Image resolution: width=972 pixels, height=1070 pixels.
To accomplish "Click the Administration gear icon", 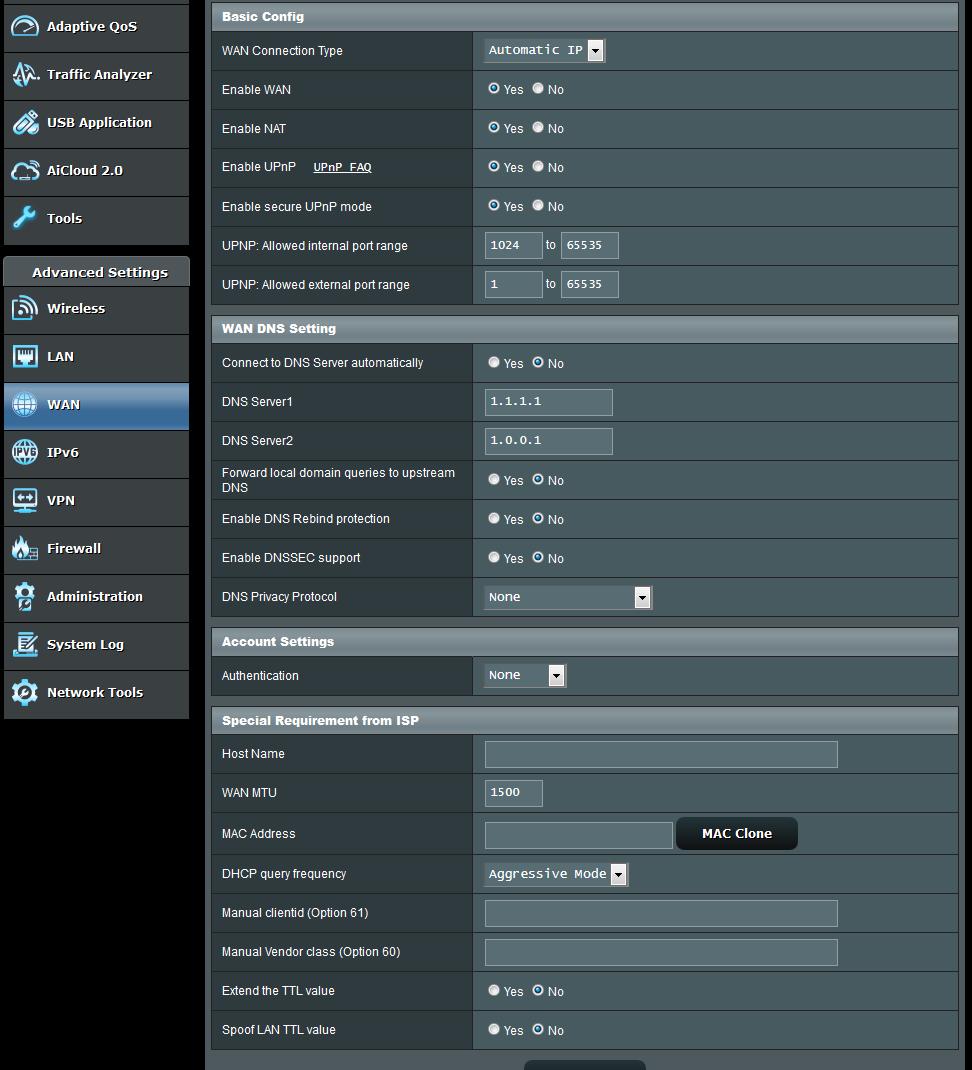I will 25,596.
